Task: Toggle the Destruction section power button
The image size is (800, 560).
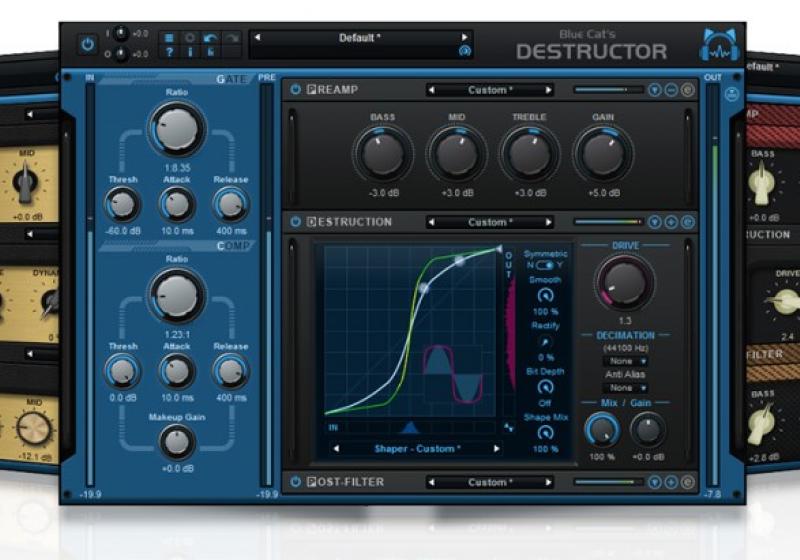Action: 296,222
